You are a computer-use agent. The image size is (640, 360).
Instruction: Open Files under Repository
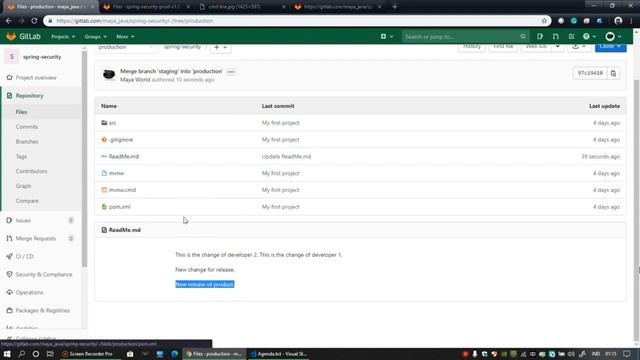22,112
